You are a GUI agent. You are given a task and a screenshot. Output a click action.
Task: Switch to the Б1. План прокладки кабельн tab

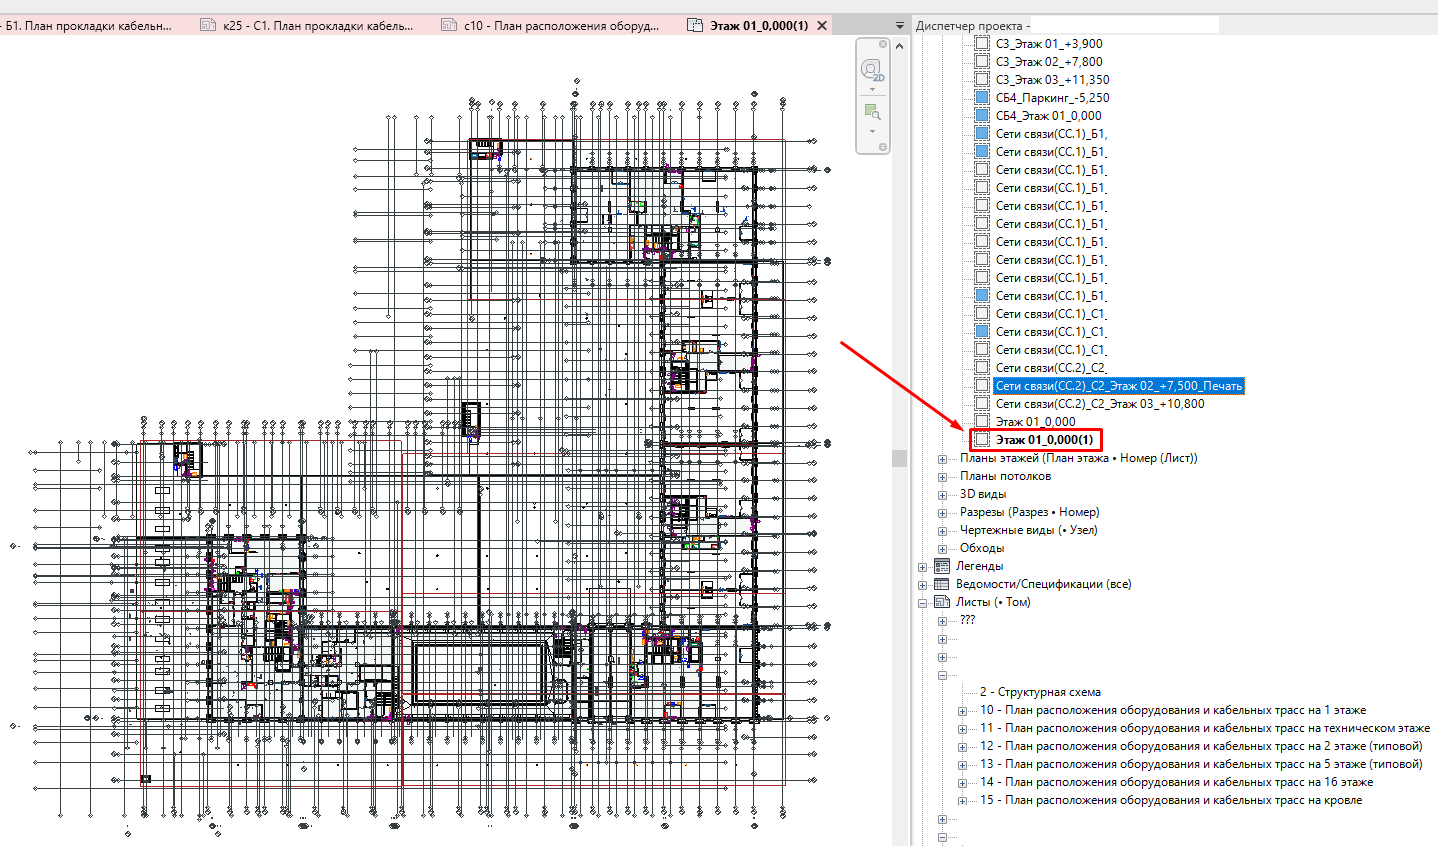[89, 26]
